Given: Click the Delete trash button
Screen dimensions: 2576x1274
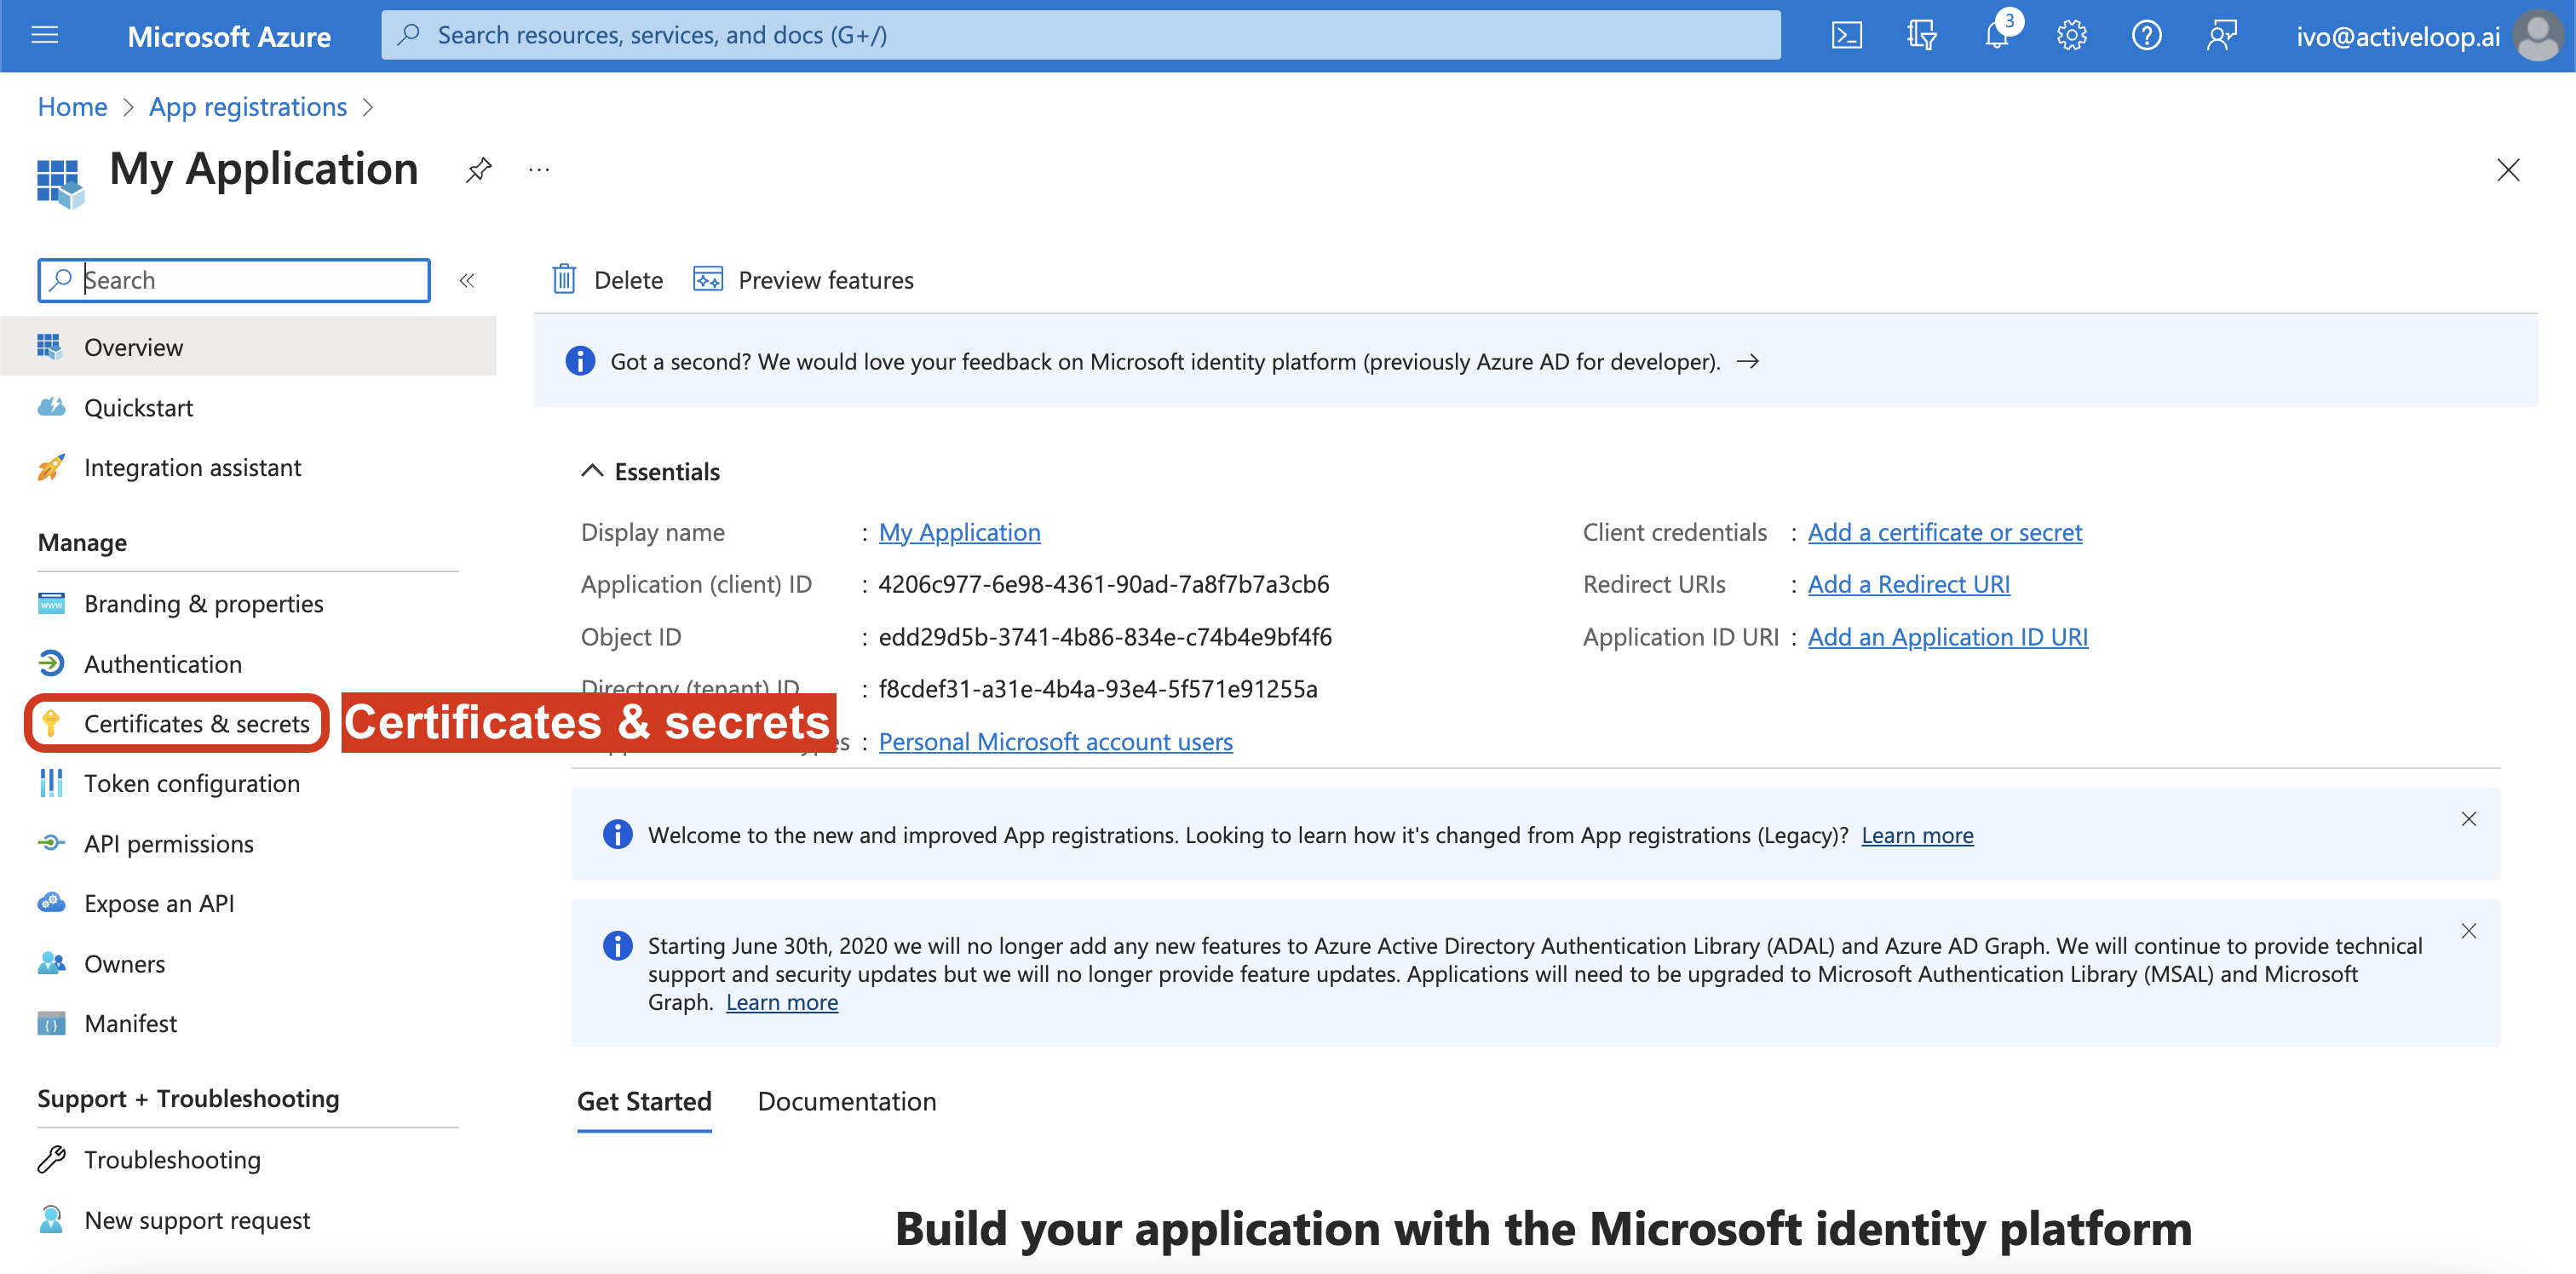Looking at the screenshot, I should pos(607,280).
